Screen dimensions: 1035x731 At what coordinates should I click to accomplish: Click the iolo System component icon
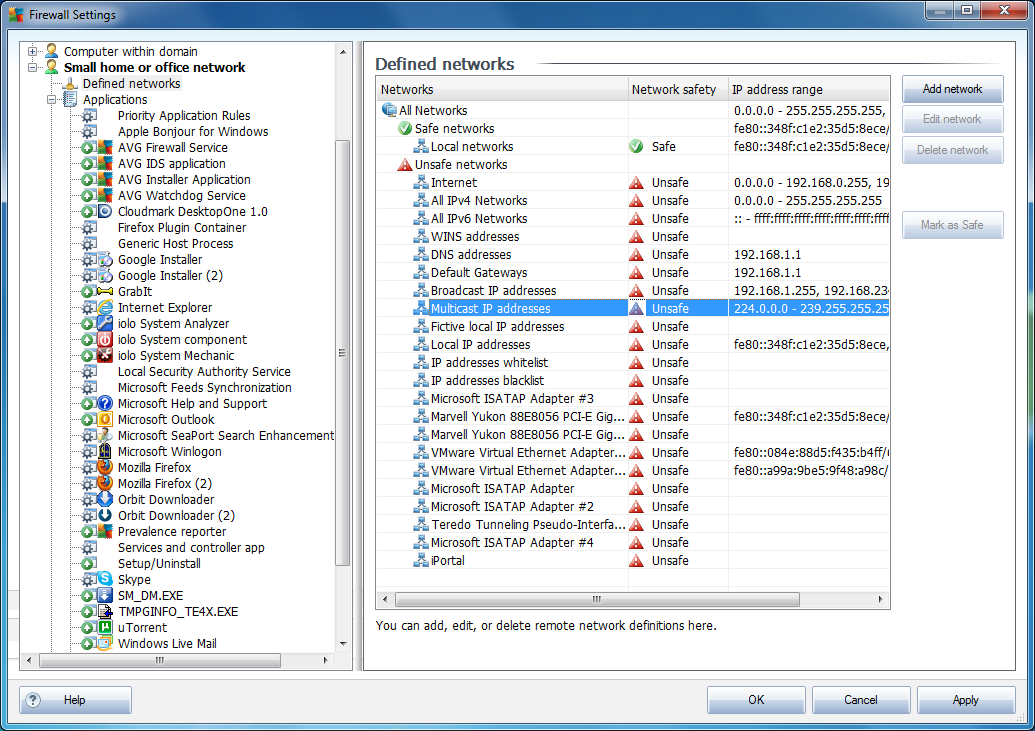105,339
